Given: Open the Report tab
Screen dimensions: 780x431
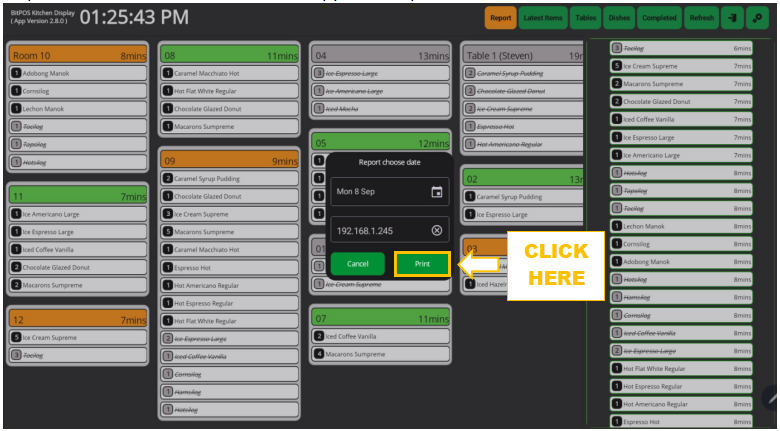Looking at the screenshot, I should (x=500, y=17).
